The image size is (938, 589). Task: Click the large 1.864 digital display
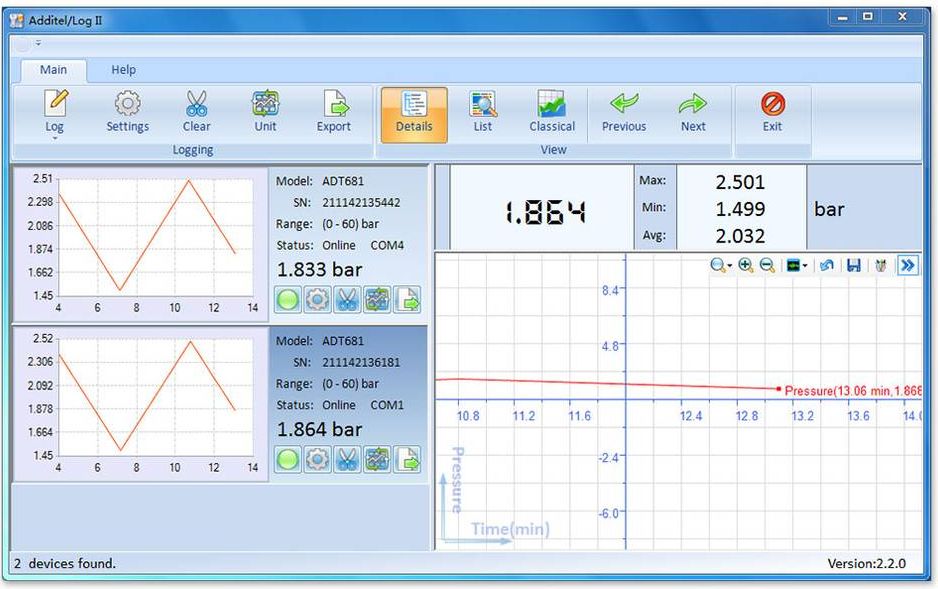tap(544, 212)
